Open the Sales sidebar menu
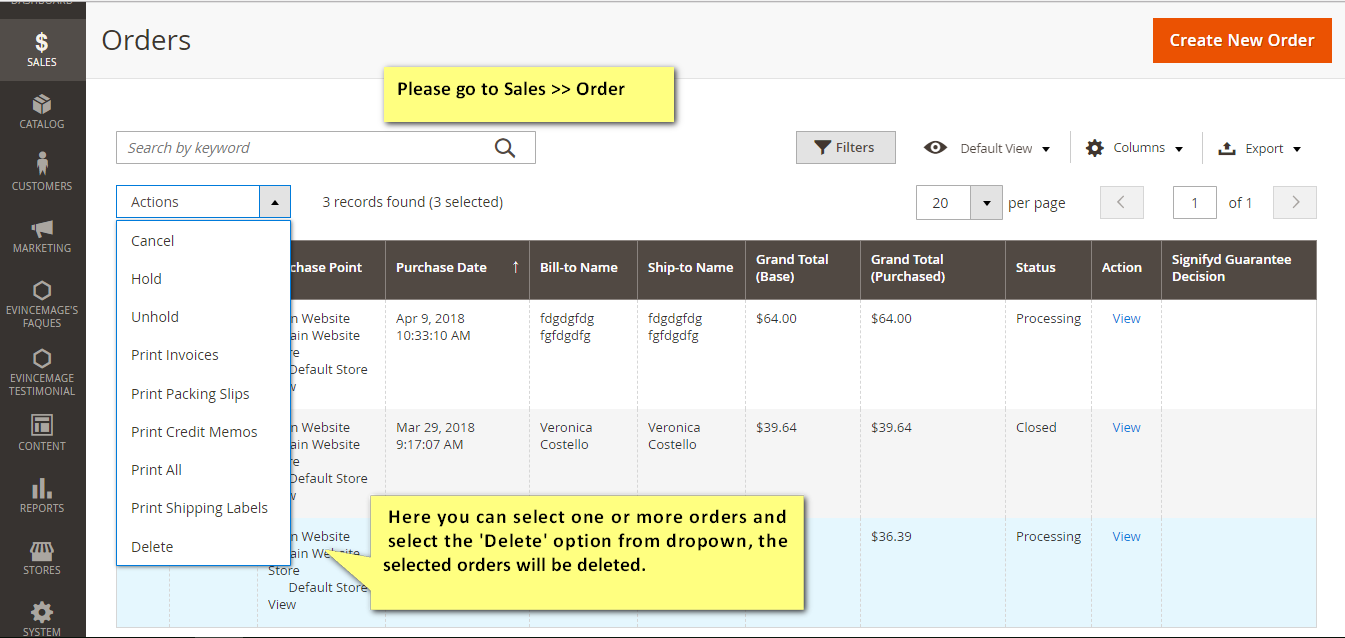 pyautogui.click(x=42, y=49)
